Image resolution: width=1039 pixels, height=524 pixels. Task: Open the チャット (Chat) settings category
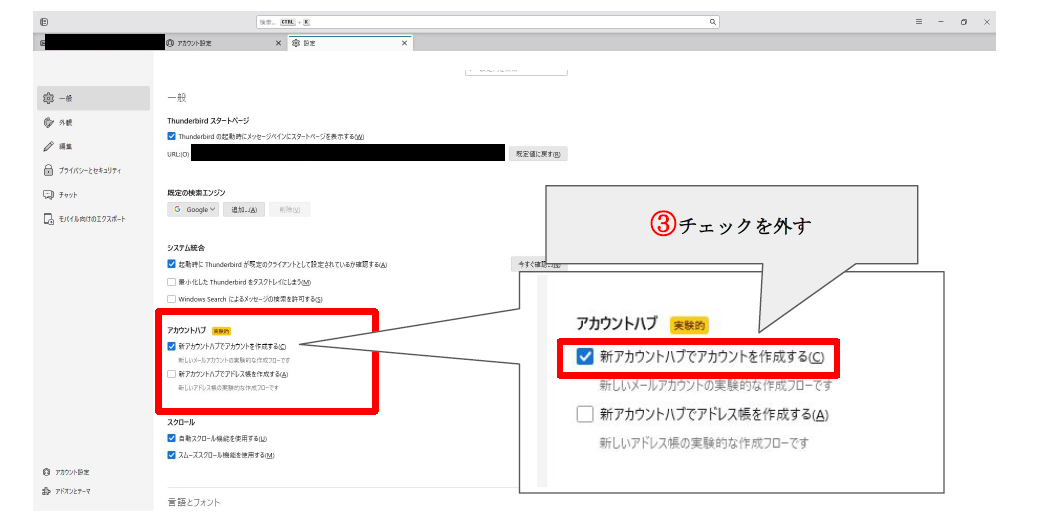coord(66,194)
